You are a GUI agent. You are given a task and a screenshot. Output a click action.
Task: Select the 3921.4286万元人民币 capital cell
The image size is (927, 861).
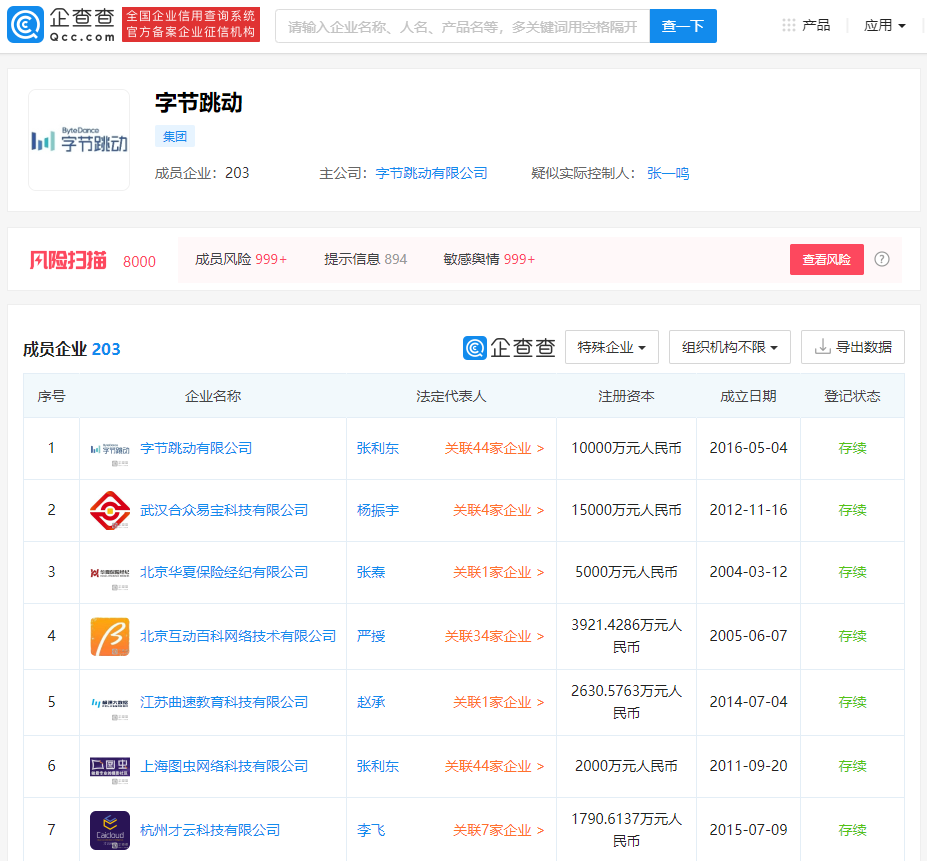coord(626,636)
